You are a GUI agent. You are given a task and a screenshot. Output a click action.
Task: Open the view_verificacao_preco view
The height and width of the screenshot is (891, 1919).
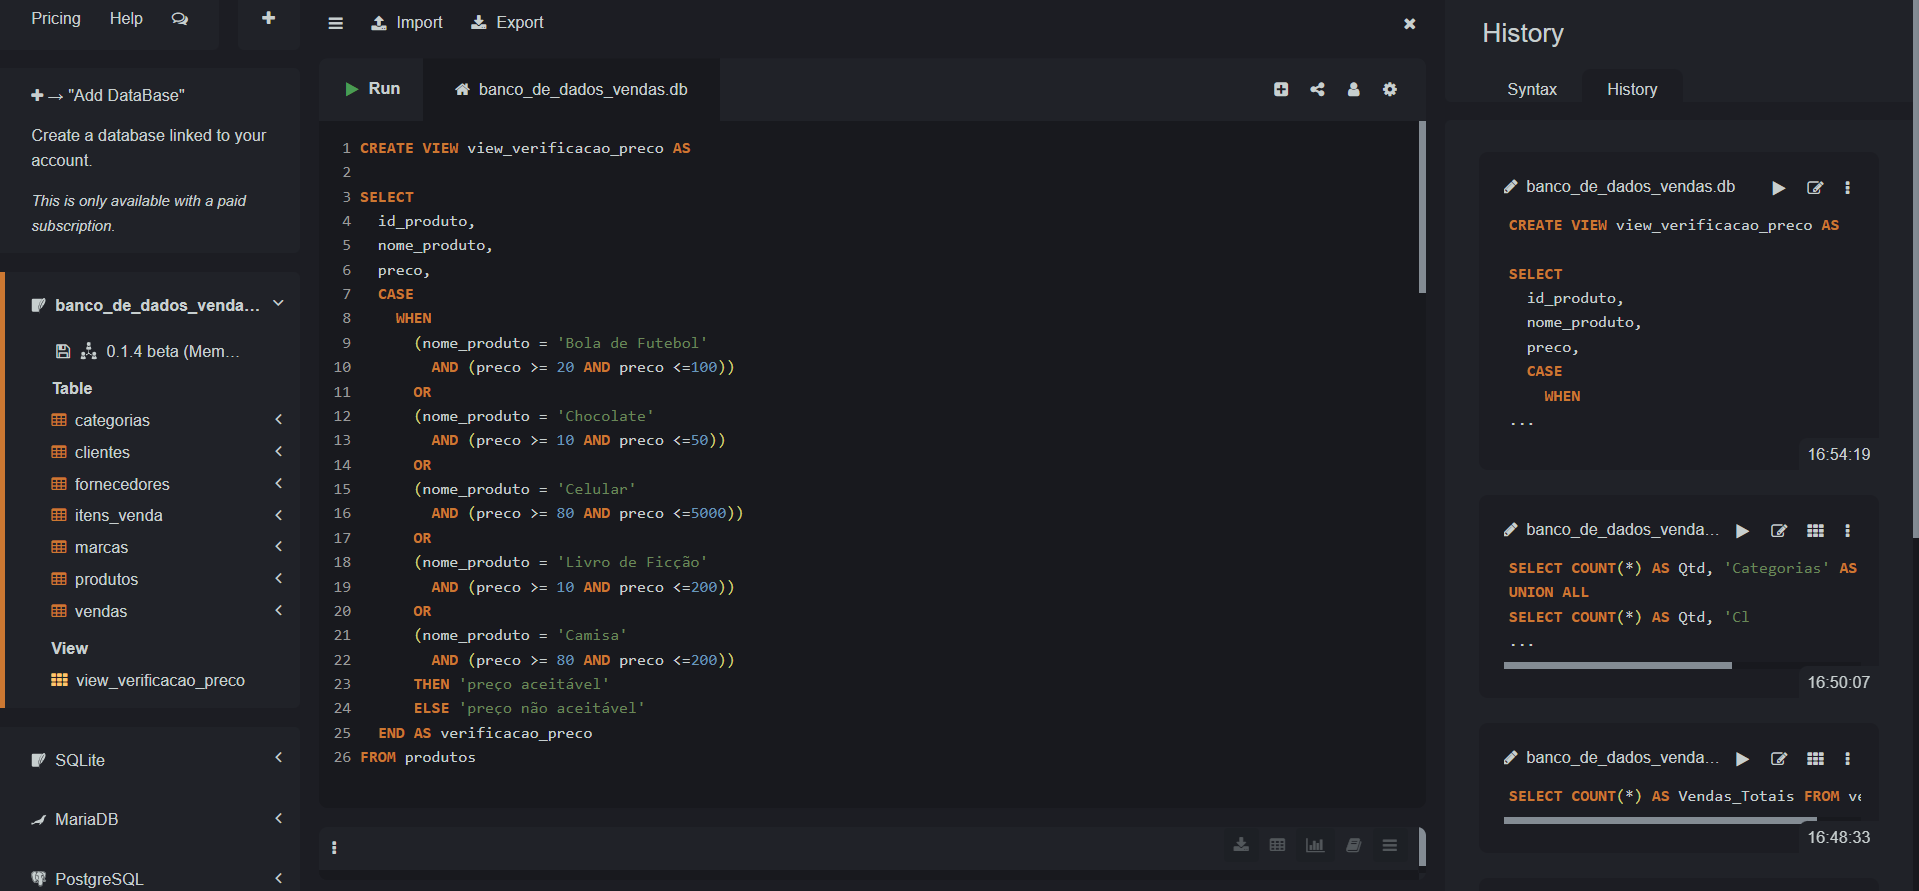(160, 681)
